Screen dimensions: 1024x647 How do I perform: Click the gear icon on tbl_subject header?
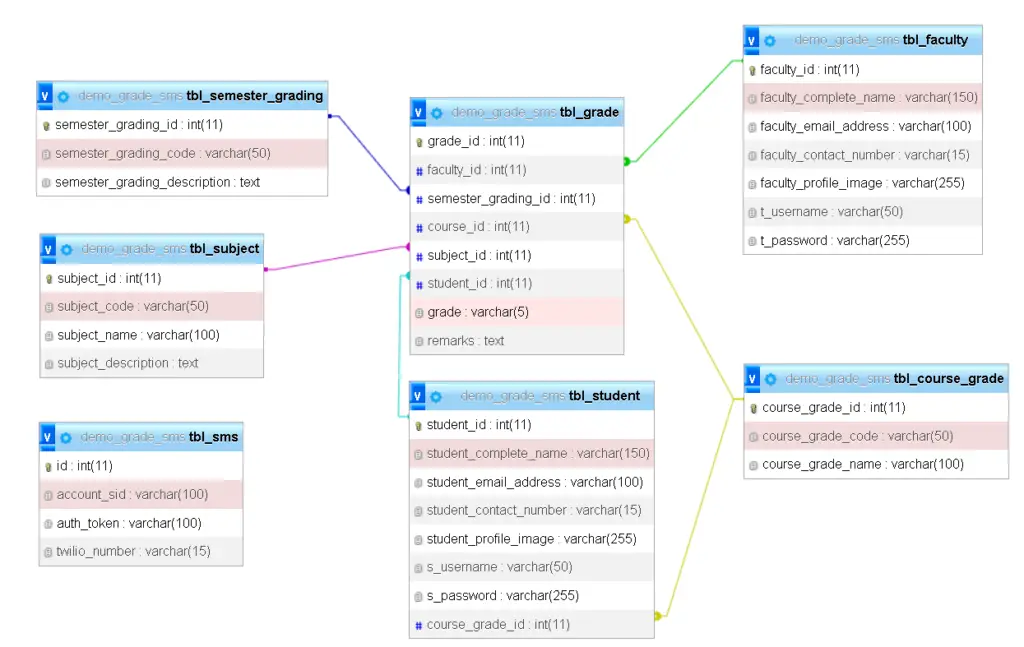point(65,249)
